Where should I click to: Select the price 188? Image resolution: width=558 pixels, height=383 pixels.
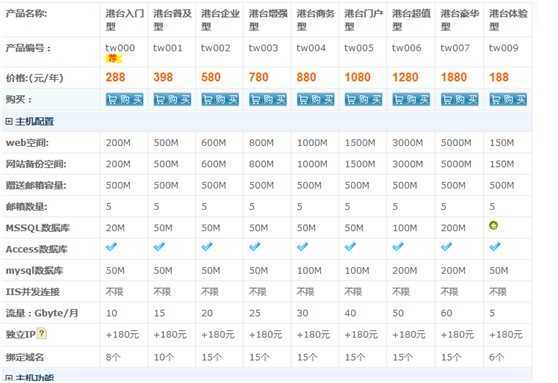[x=499, y=77]
